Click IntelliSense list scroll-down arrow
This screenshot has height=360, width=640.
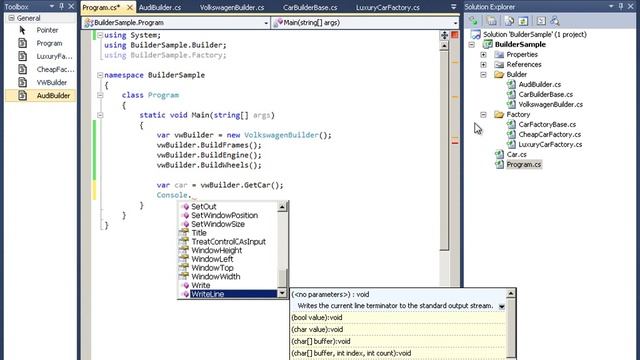[282, 293]
